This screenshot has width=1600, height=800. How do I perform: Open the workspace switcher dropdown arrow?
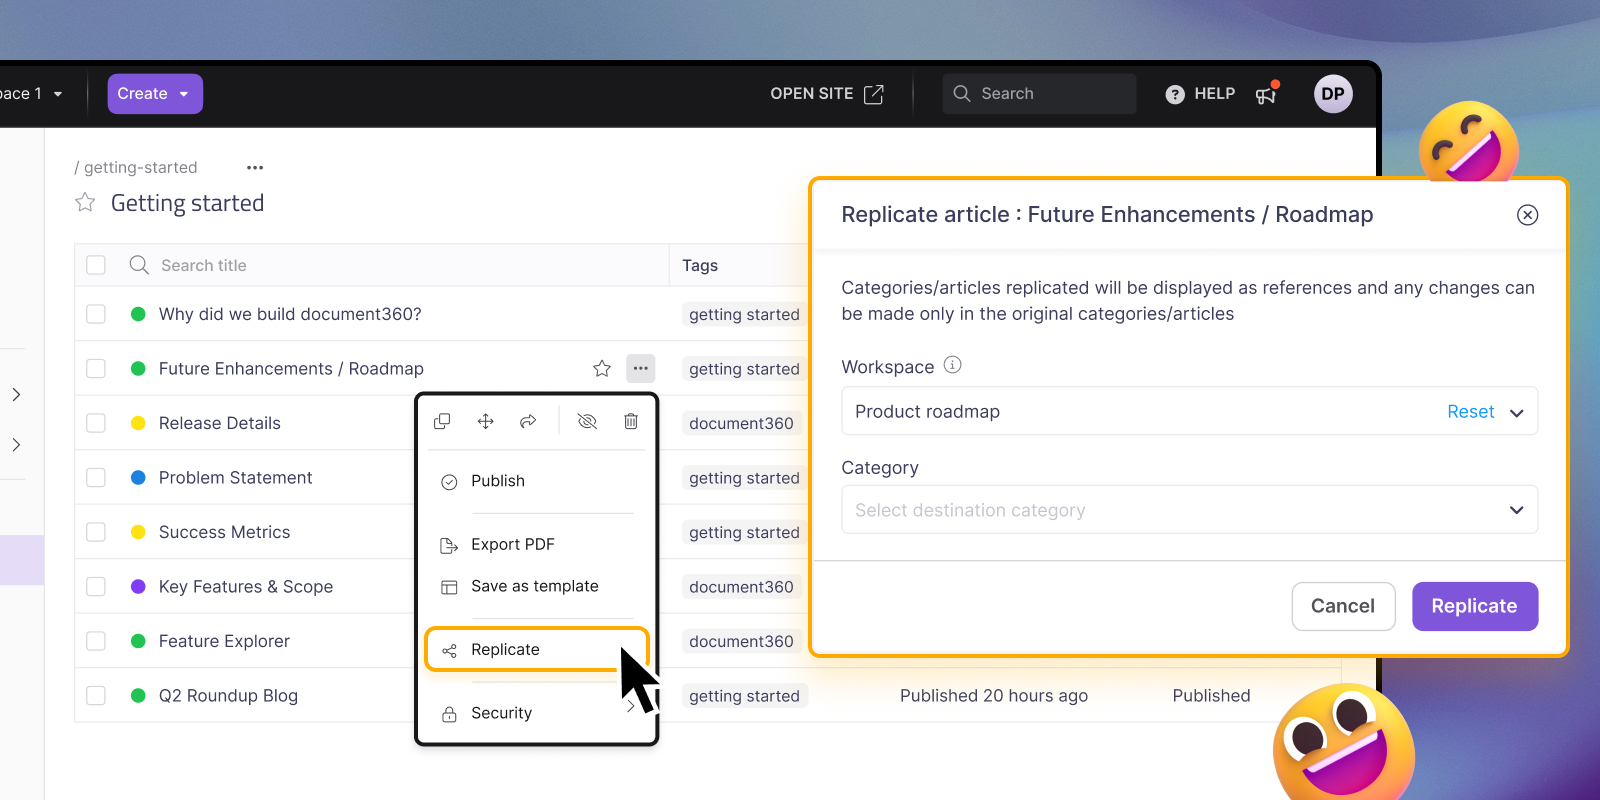point(58,94)
